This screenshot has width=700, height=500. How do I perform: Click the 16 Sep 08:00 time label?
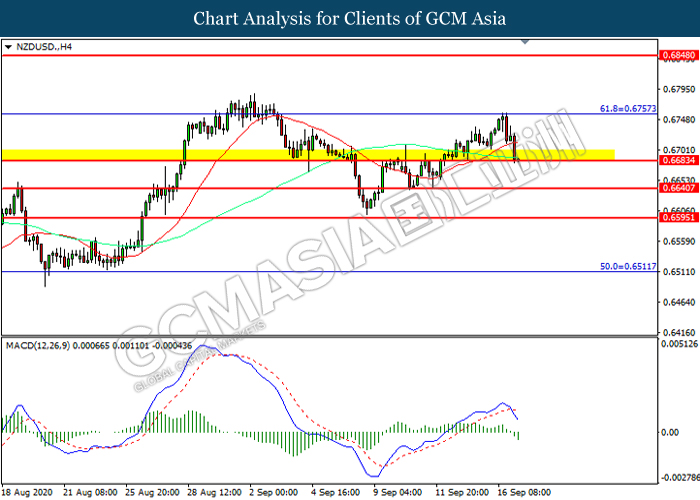tap(524, 492)
